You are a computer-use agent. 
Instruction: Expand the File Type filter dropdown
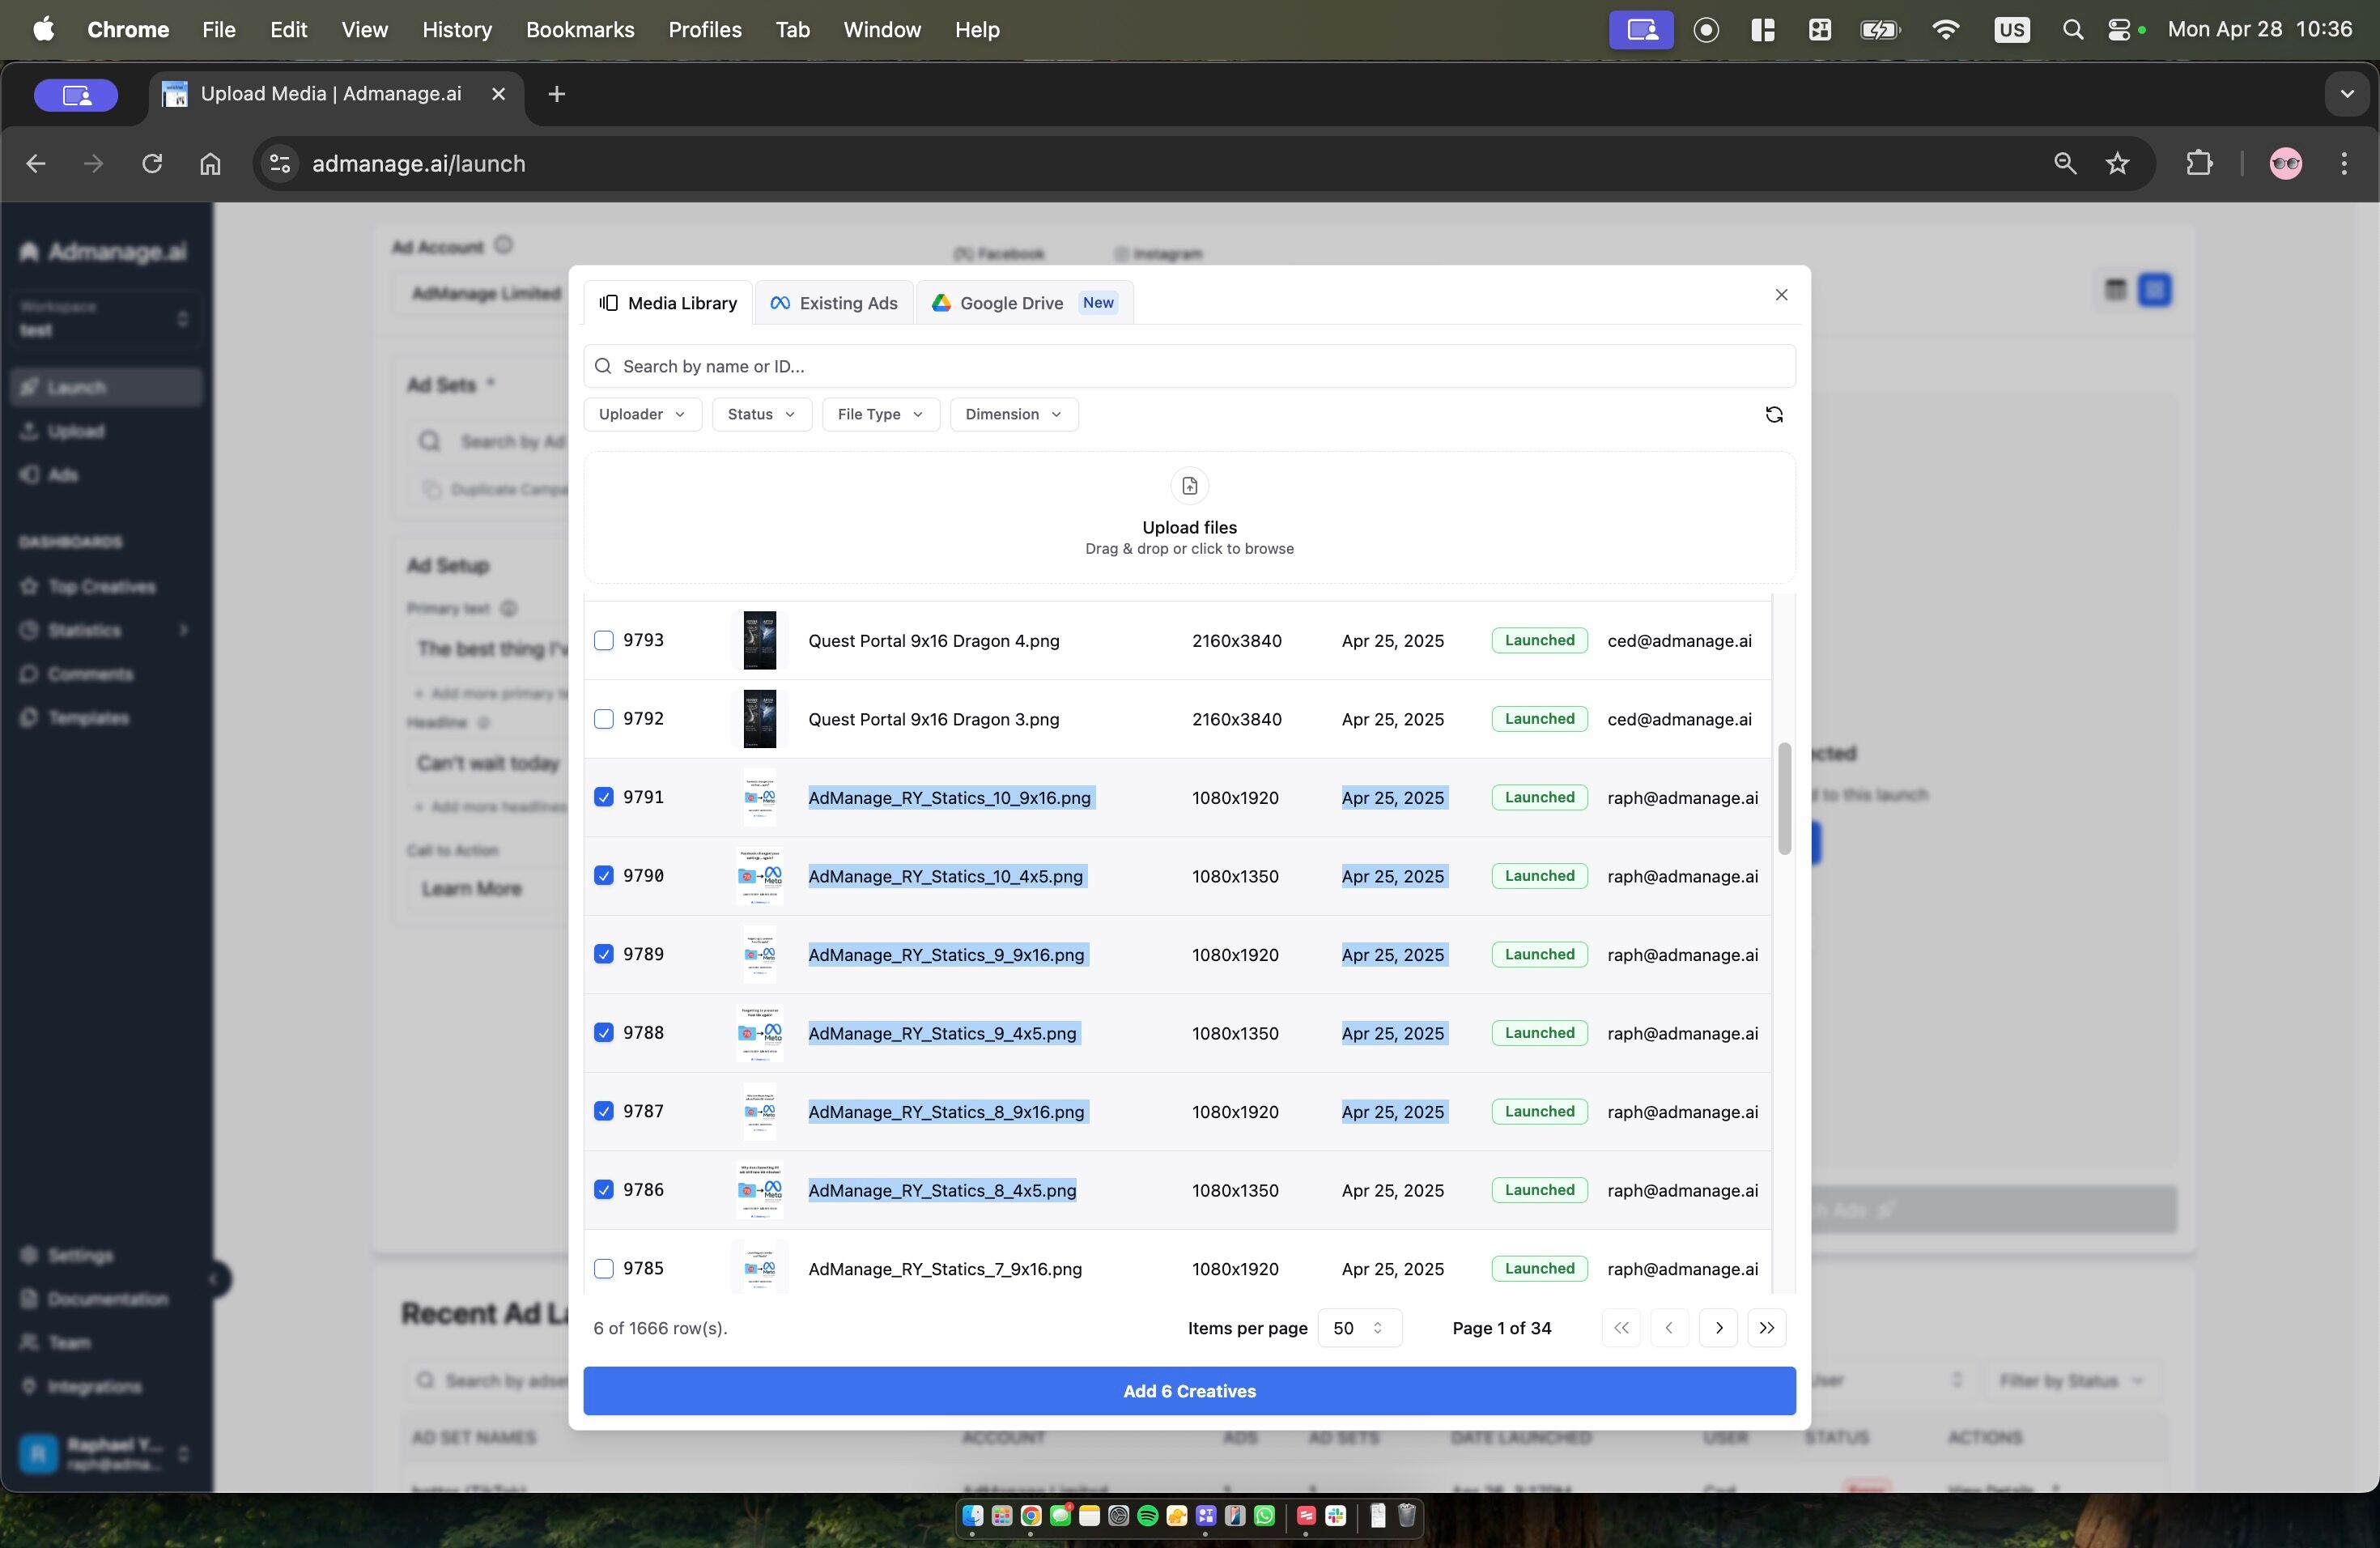point(880,414)
